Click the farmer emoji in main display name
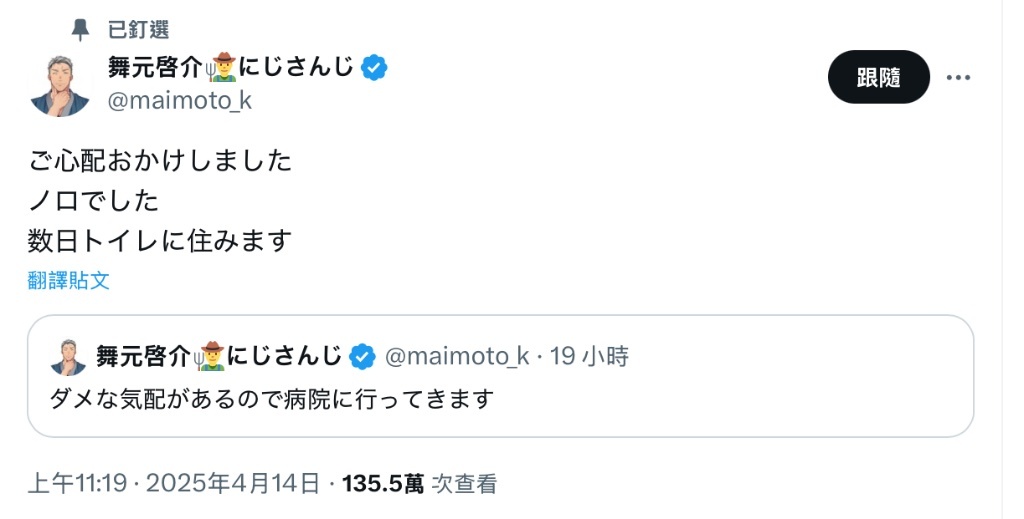The image size is (1024, 519). (222, 67)
